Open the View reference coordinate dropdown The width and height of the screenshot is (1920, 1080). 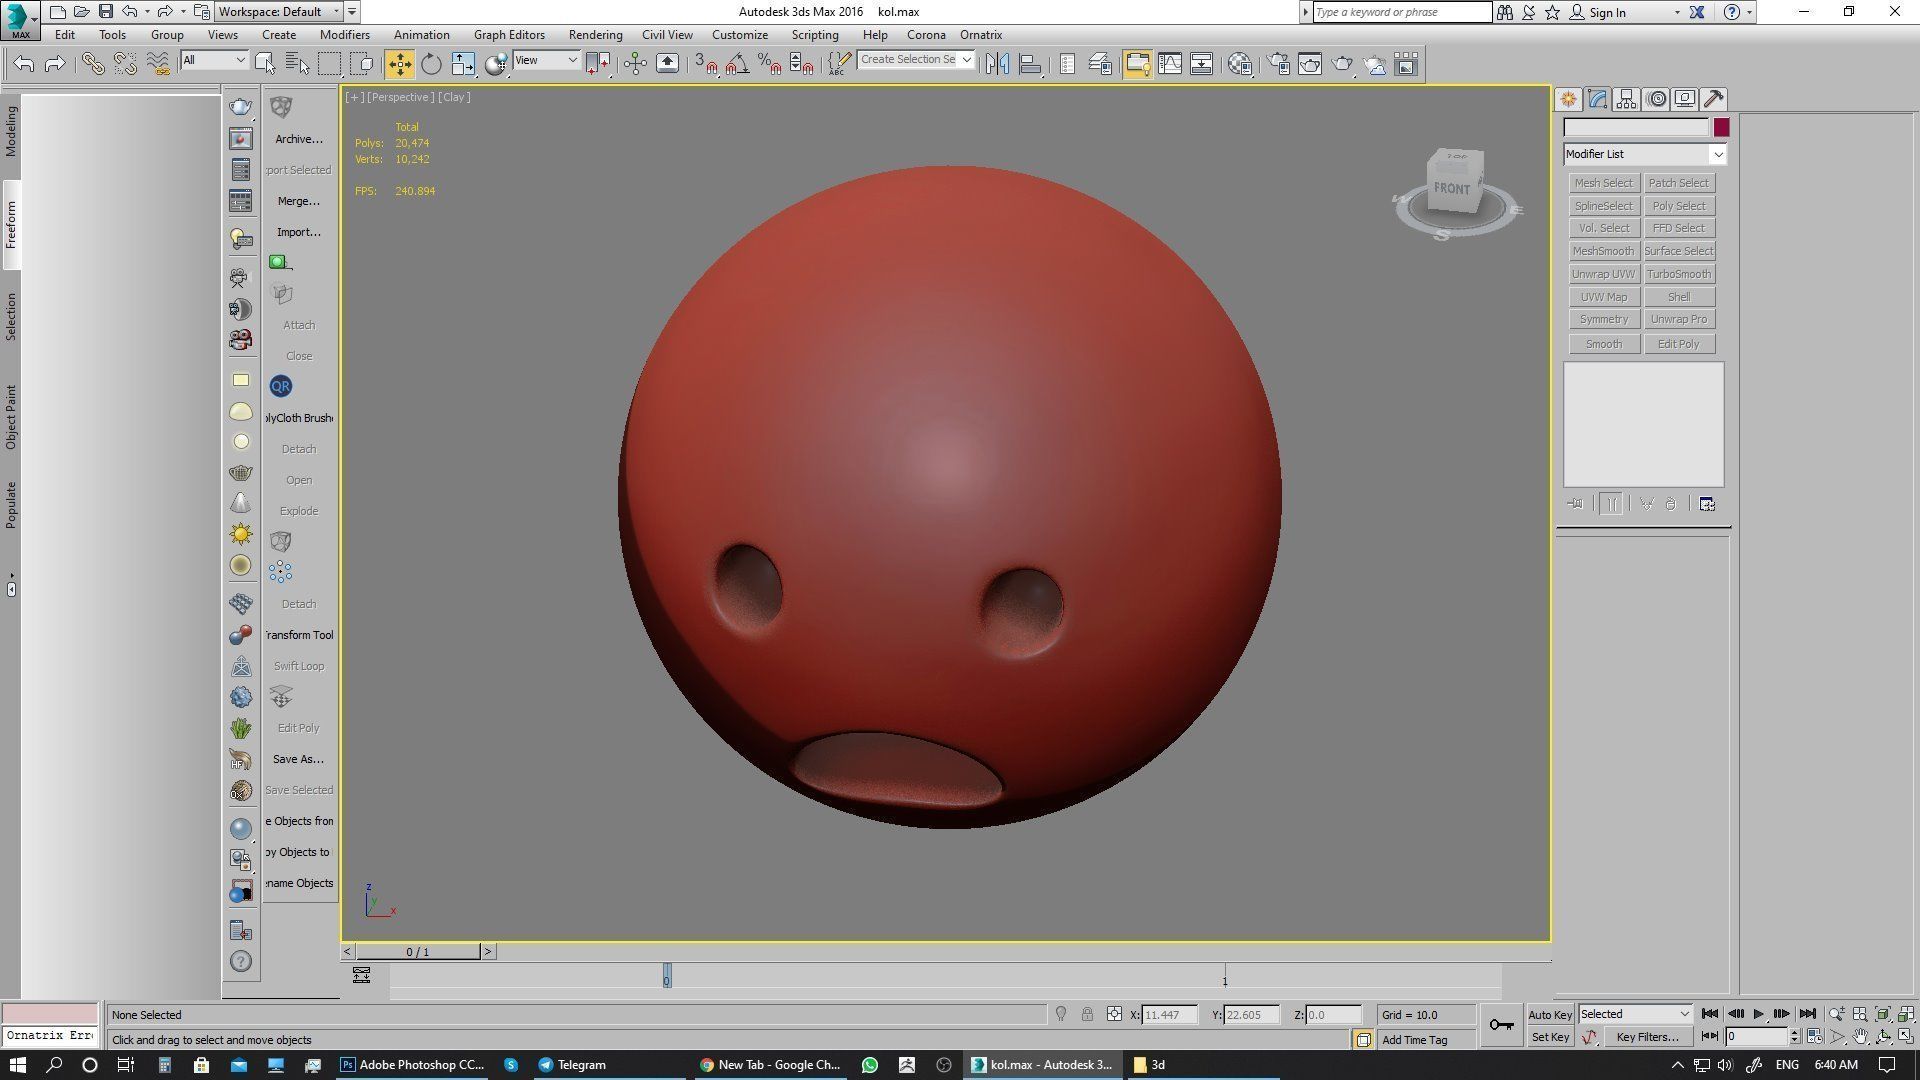tap(546, 60)
